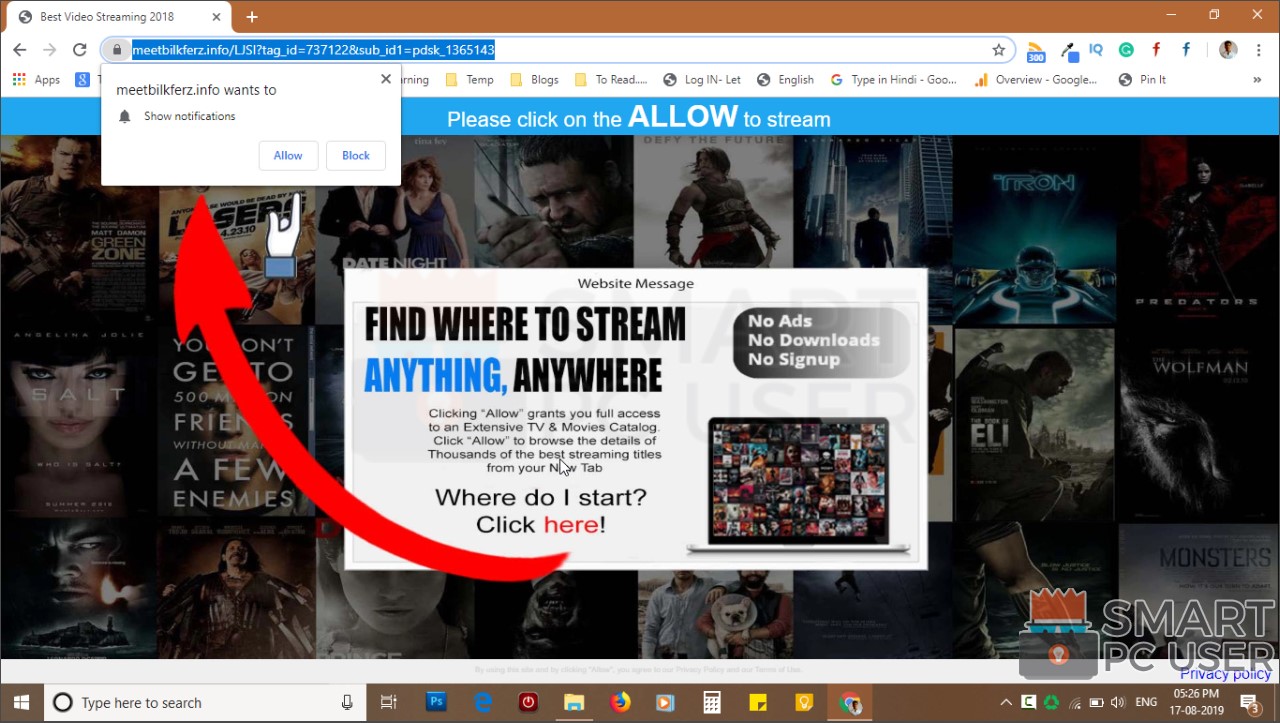Click the site security padlock icon

(x=117, y=49)
